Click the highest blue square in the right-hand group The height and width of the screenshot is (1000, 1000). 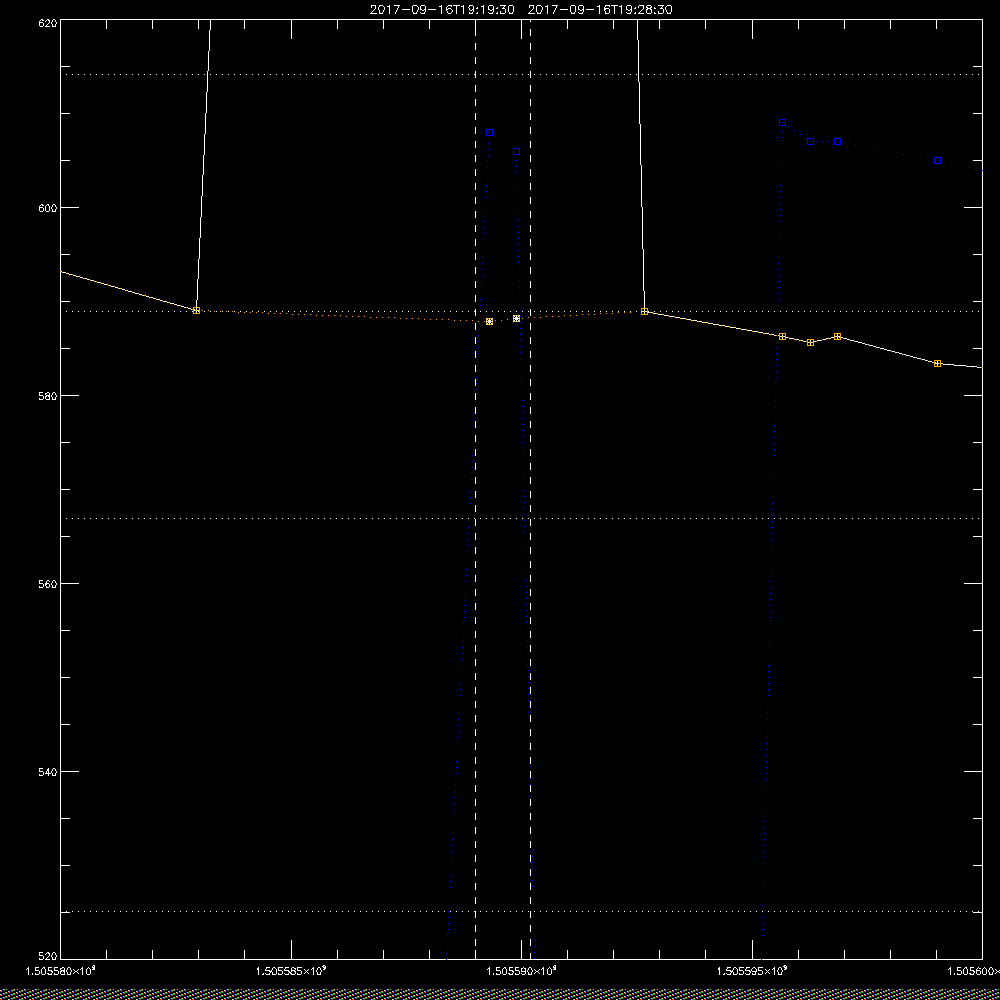783,122
